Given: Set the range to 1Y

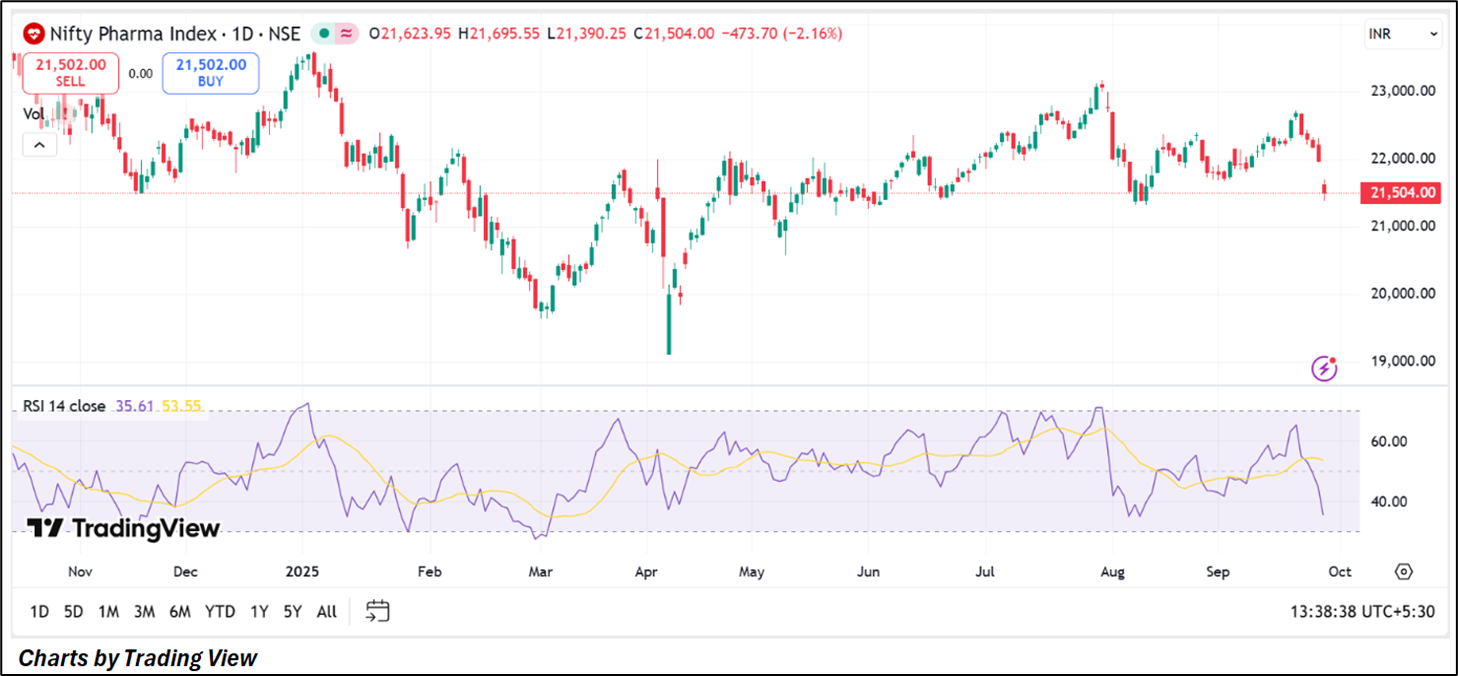Looking at the screenshot, I should tap(259, 612).
